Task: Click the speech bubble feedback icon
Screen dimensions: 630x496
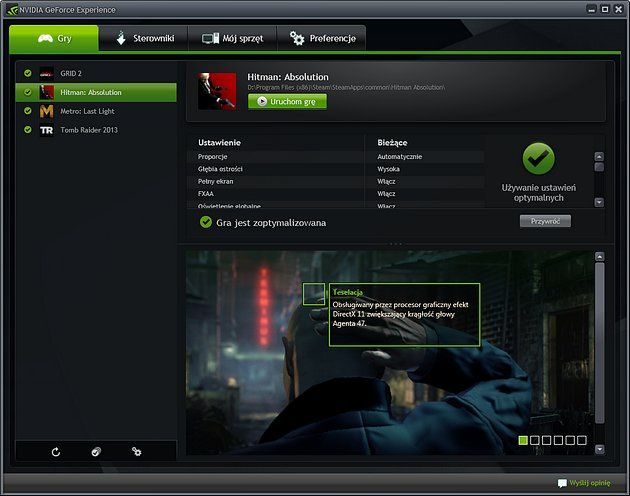Action: 562,483
